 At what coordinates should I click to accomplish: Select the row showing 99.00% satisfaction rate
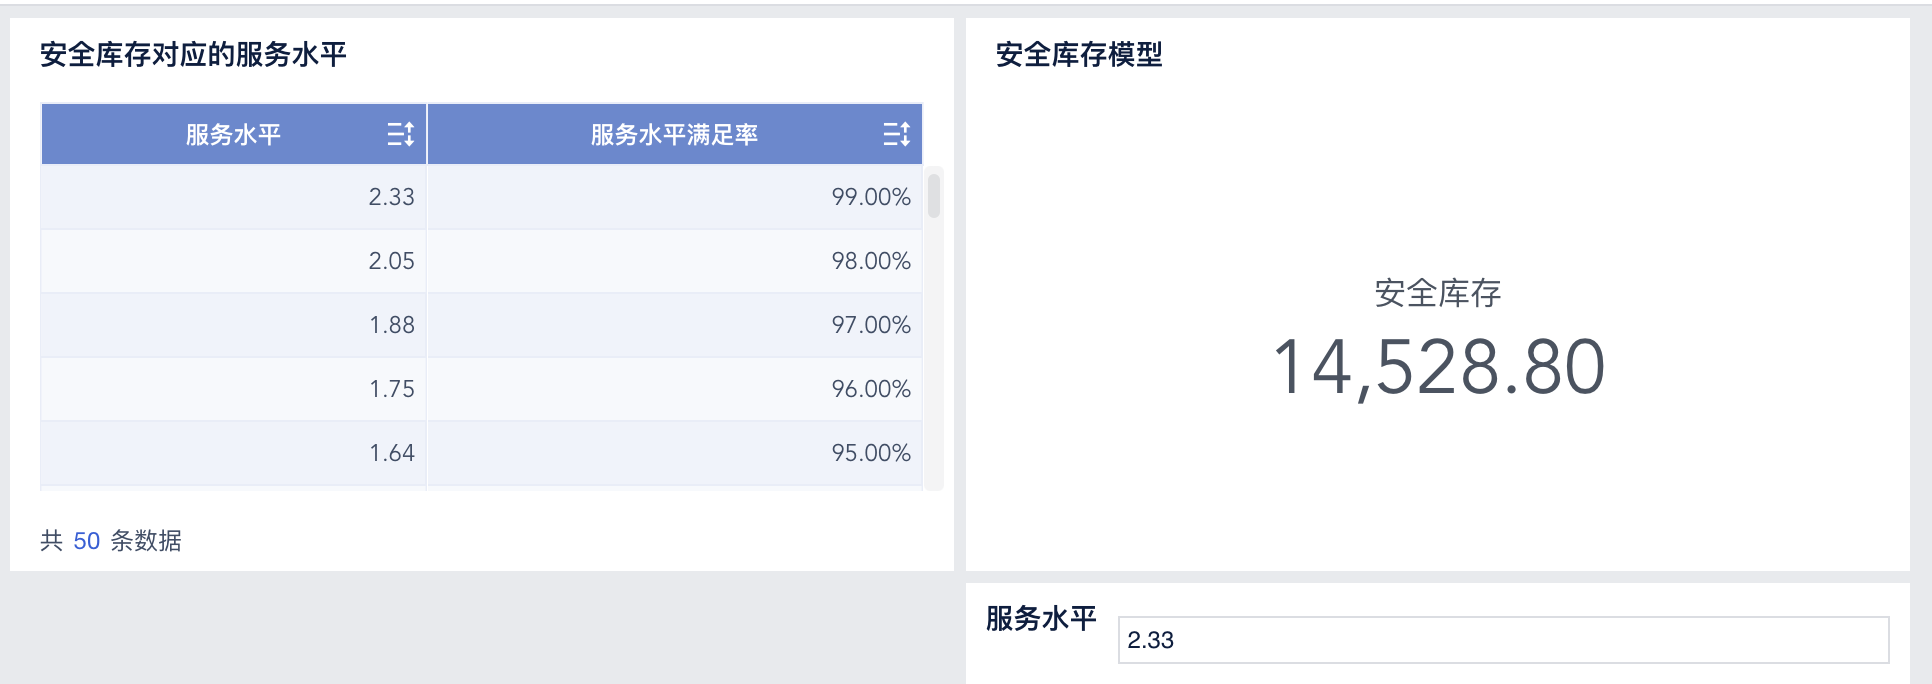point(675,197)
